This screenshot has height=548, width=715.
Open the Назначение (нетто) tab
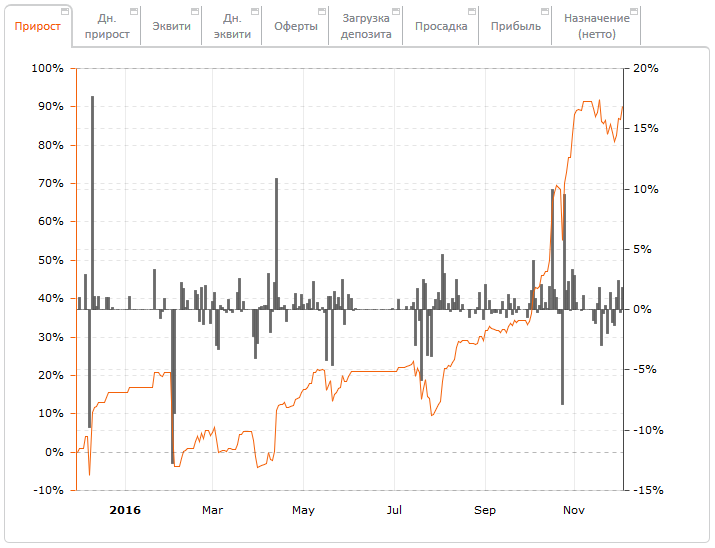(596, 27)
